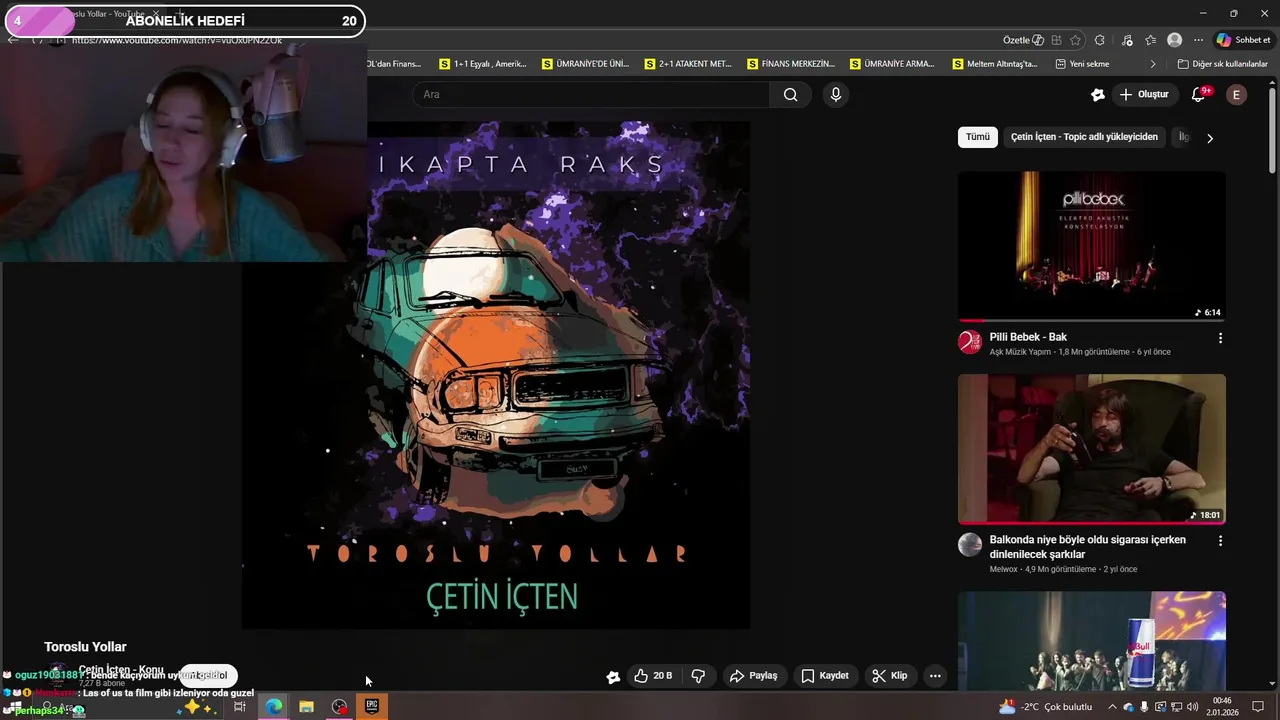This screenshot has width=1280, height=720.
Task: Open the account avatar 'E' menu
Action: [x=1237, y=95]
